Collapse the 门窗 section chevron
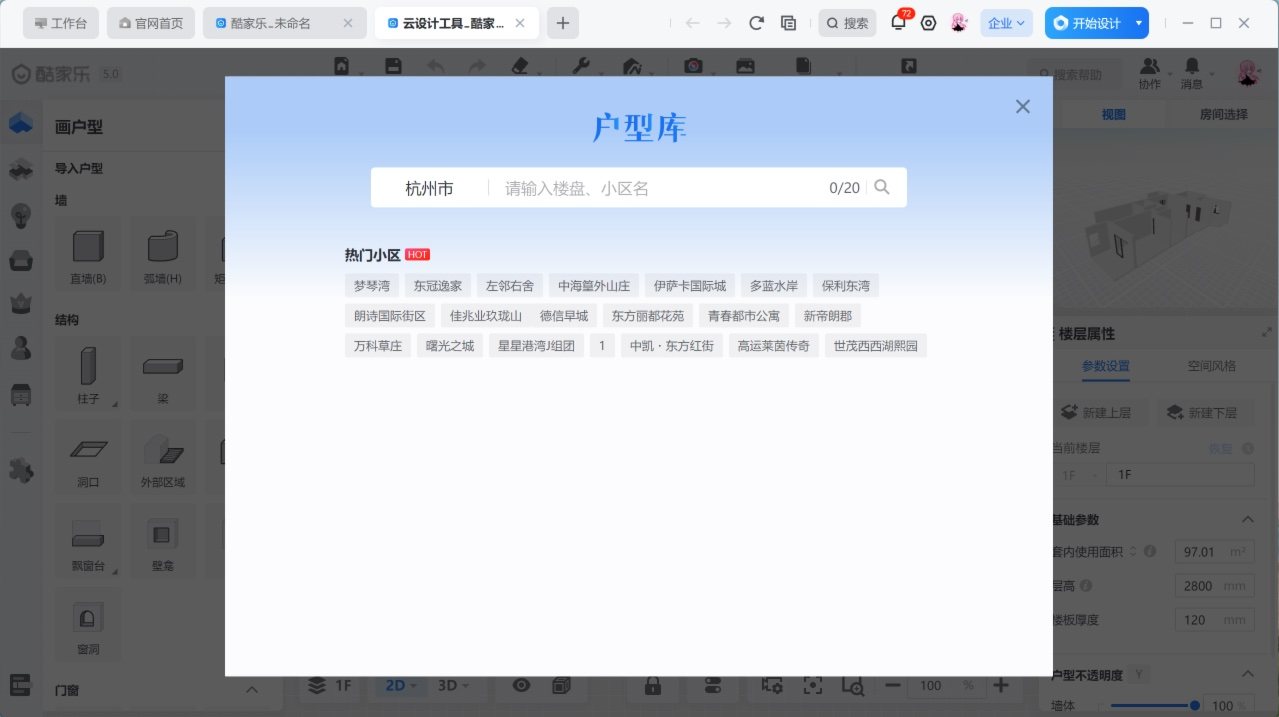The width and height of the screenshot is (1279, 717). pyautogui.click(x=252, y=690)
